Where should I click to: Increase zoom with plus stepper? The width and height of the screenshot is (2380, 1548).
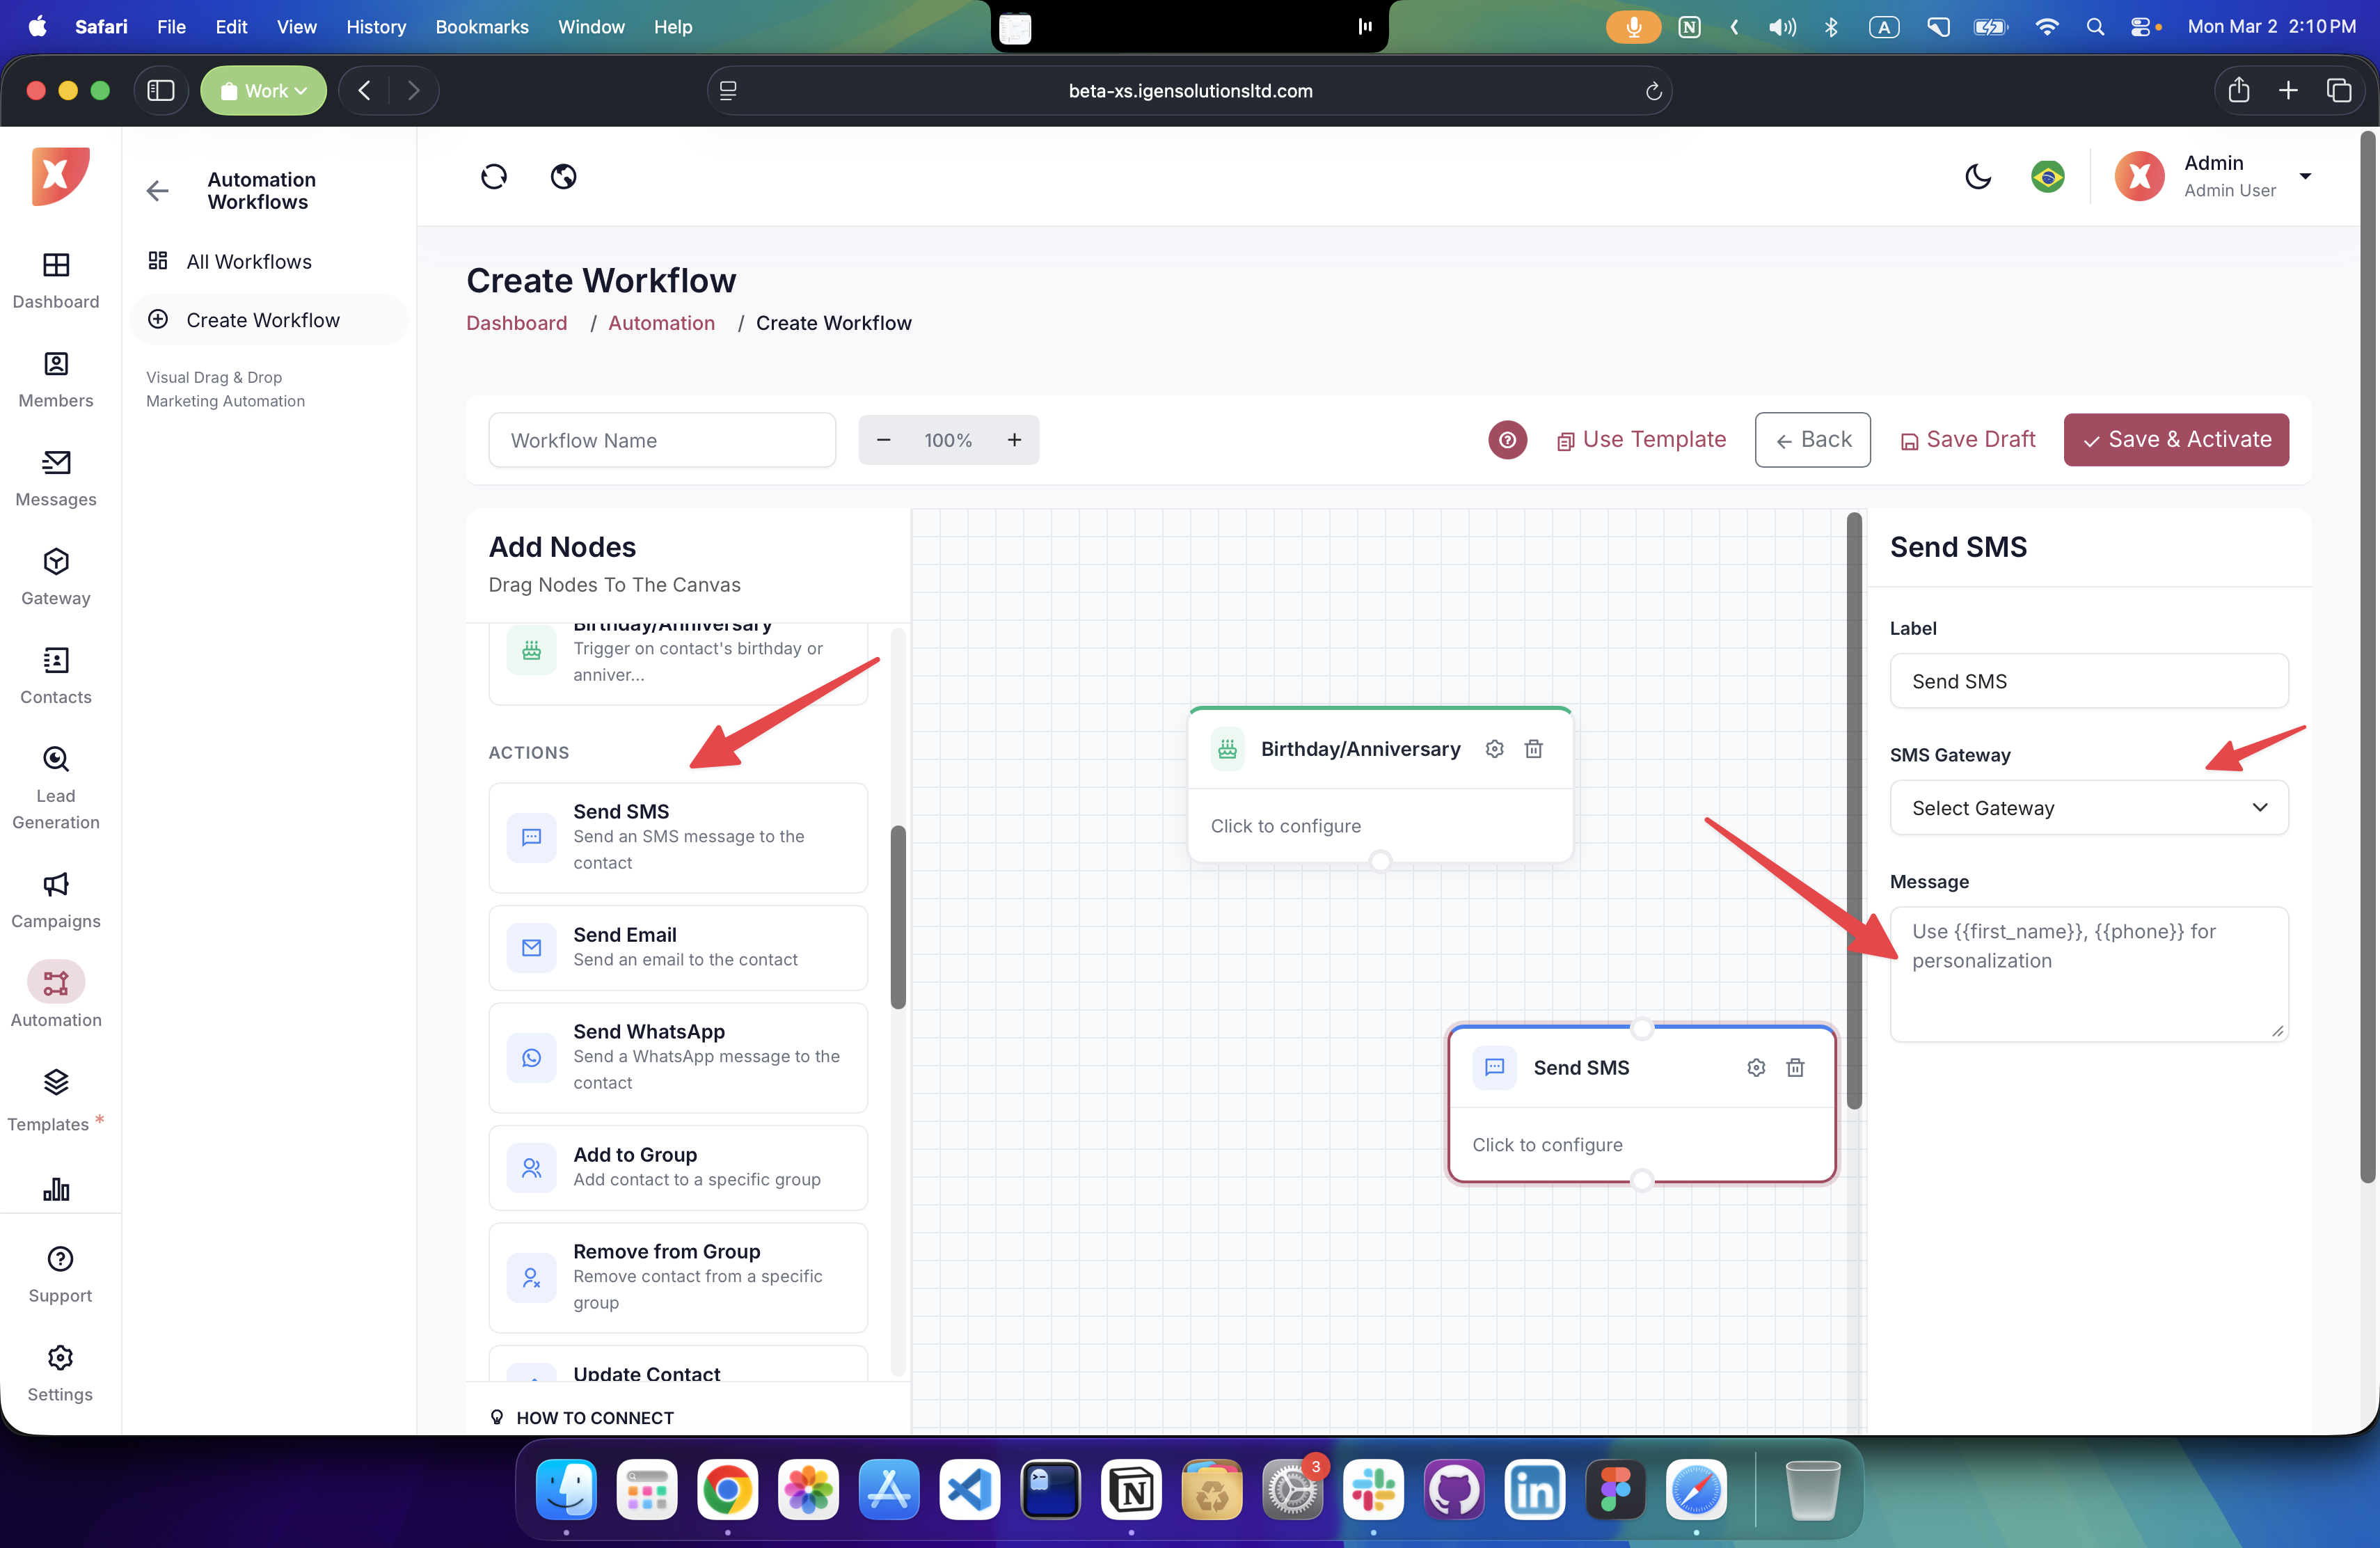point(1014,440)
